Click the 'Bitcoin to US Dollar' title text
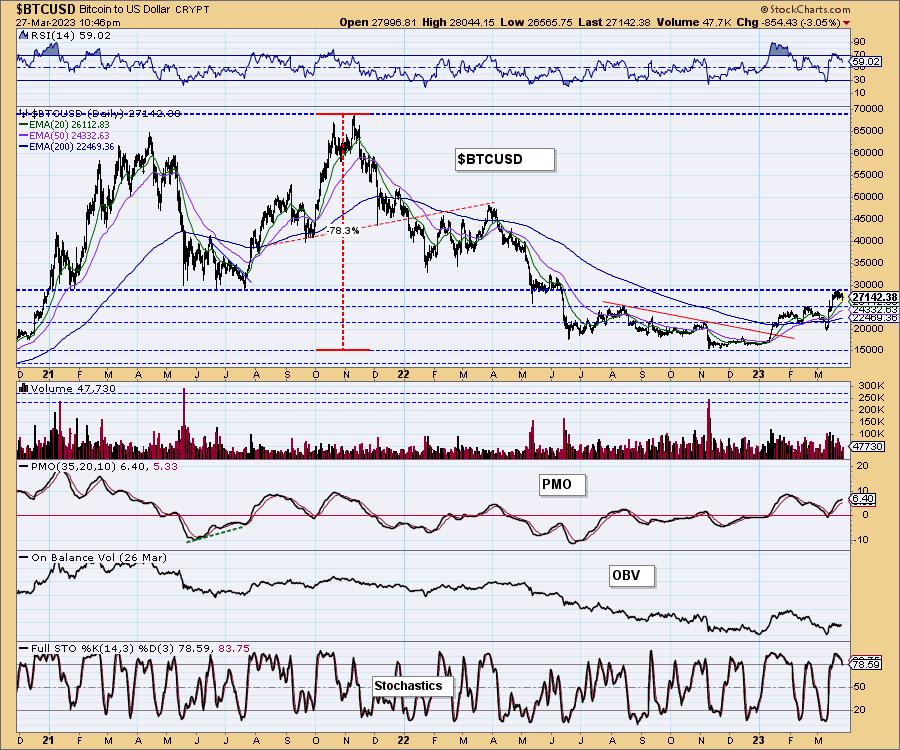Image resolution: width=900 pixels, height=750 pixels. [127, 10]
